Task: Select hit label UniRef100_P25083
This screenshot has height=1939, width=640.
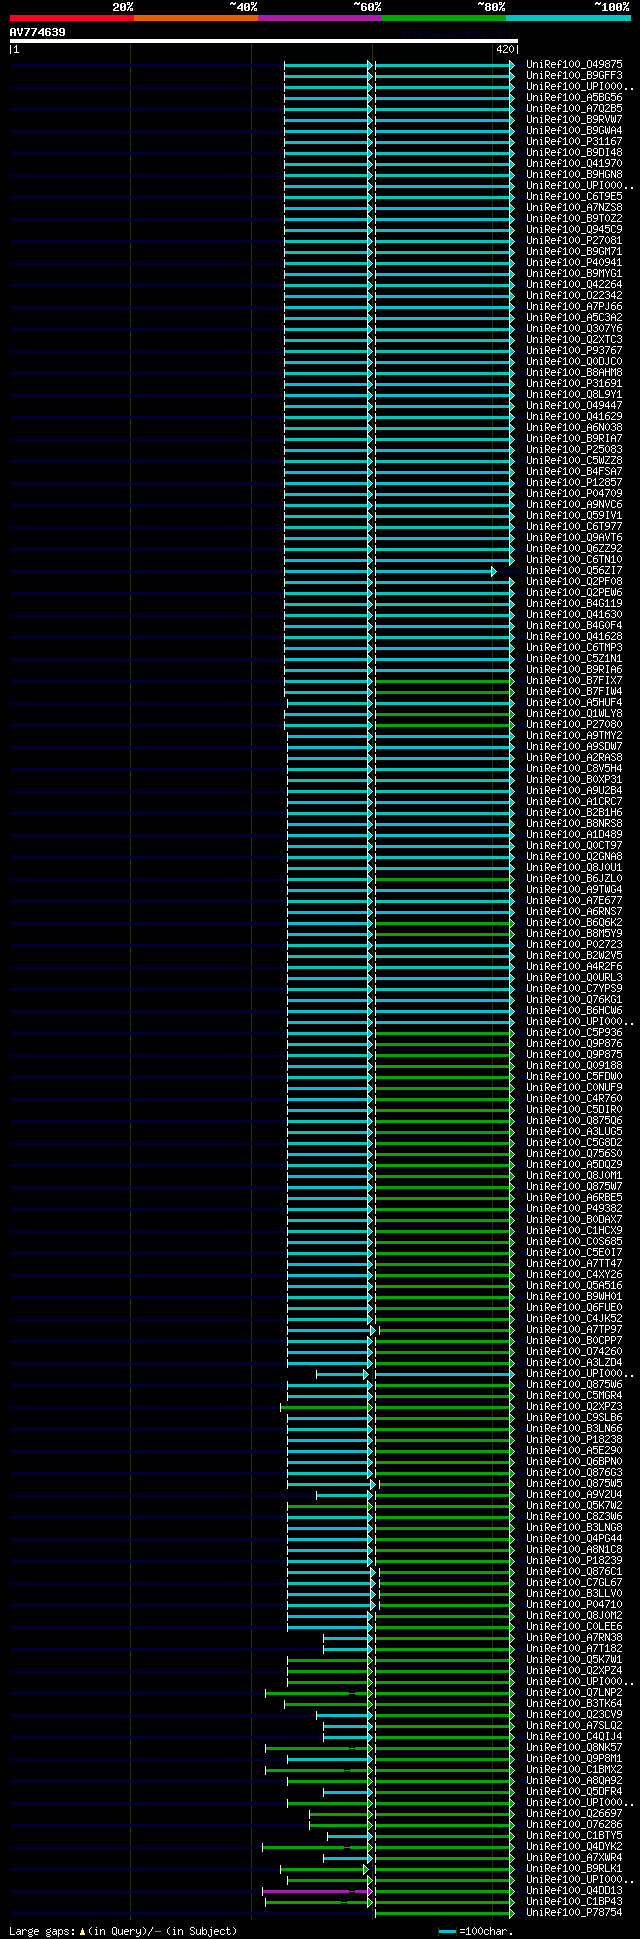Action: (574, 450)
